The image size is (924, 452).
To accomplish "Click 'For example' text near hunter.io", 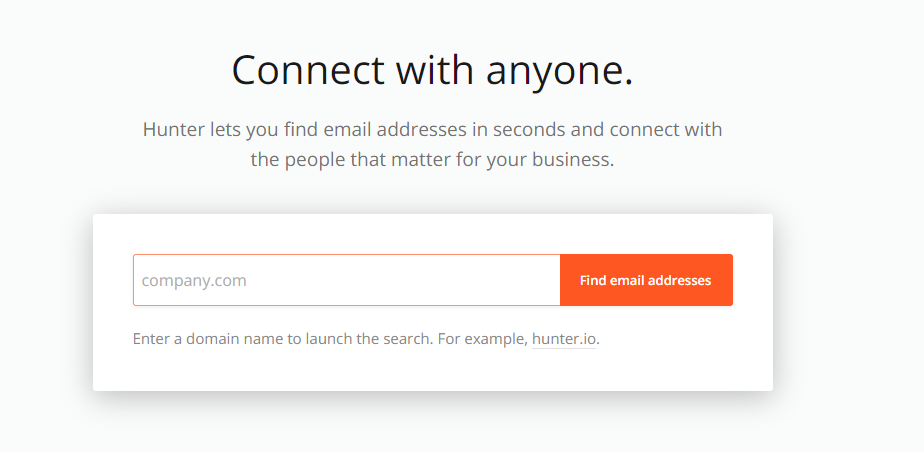I will (x=483, y=339).
